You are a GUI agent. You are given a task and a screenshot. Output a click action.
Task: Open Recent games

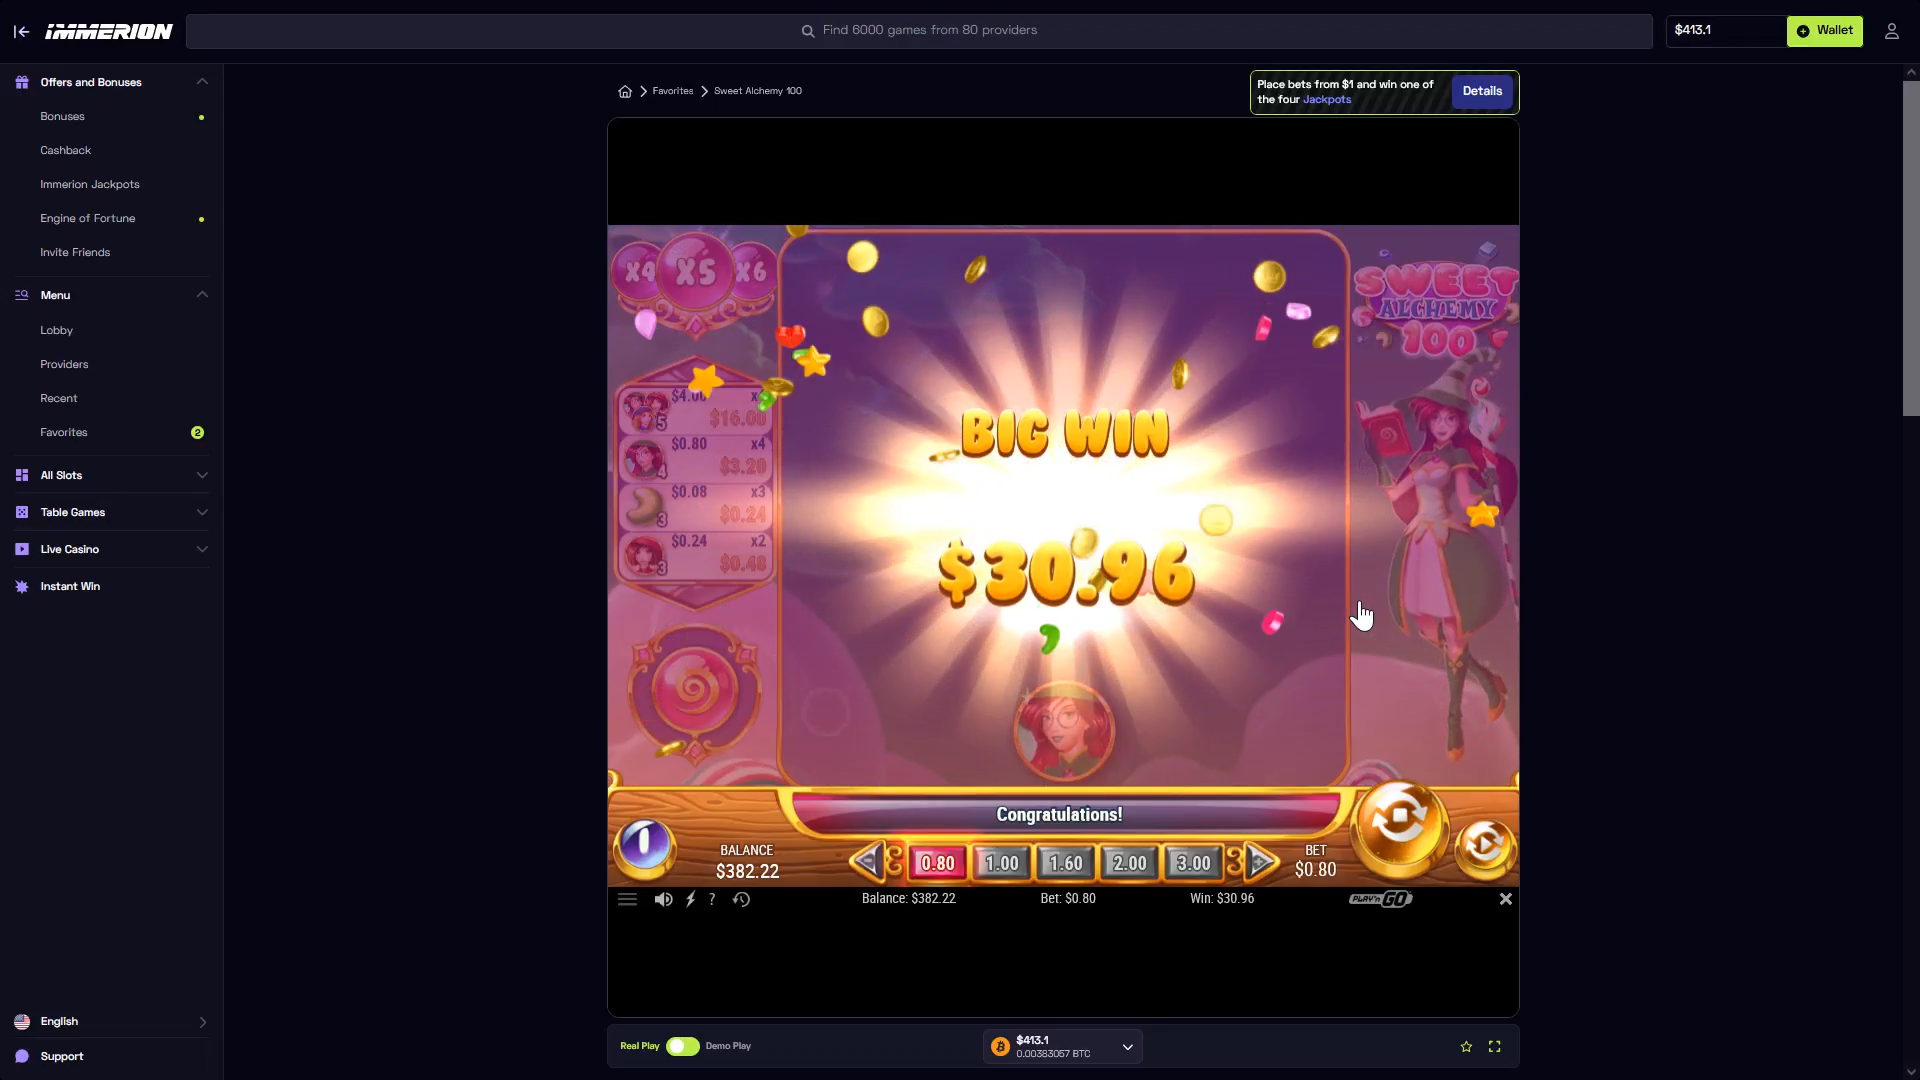click(x=58, y=398)
